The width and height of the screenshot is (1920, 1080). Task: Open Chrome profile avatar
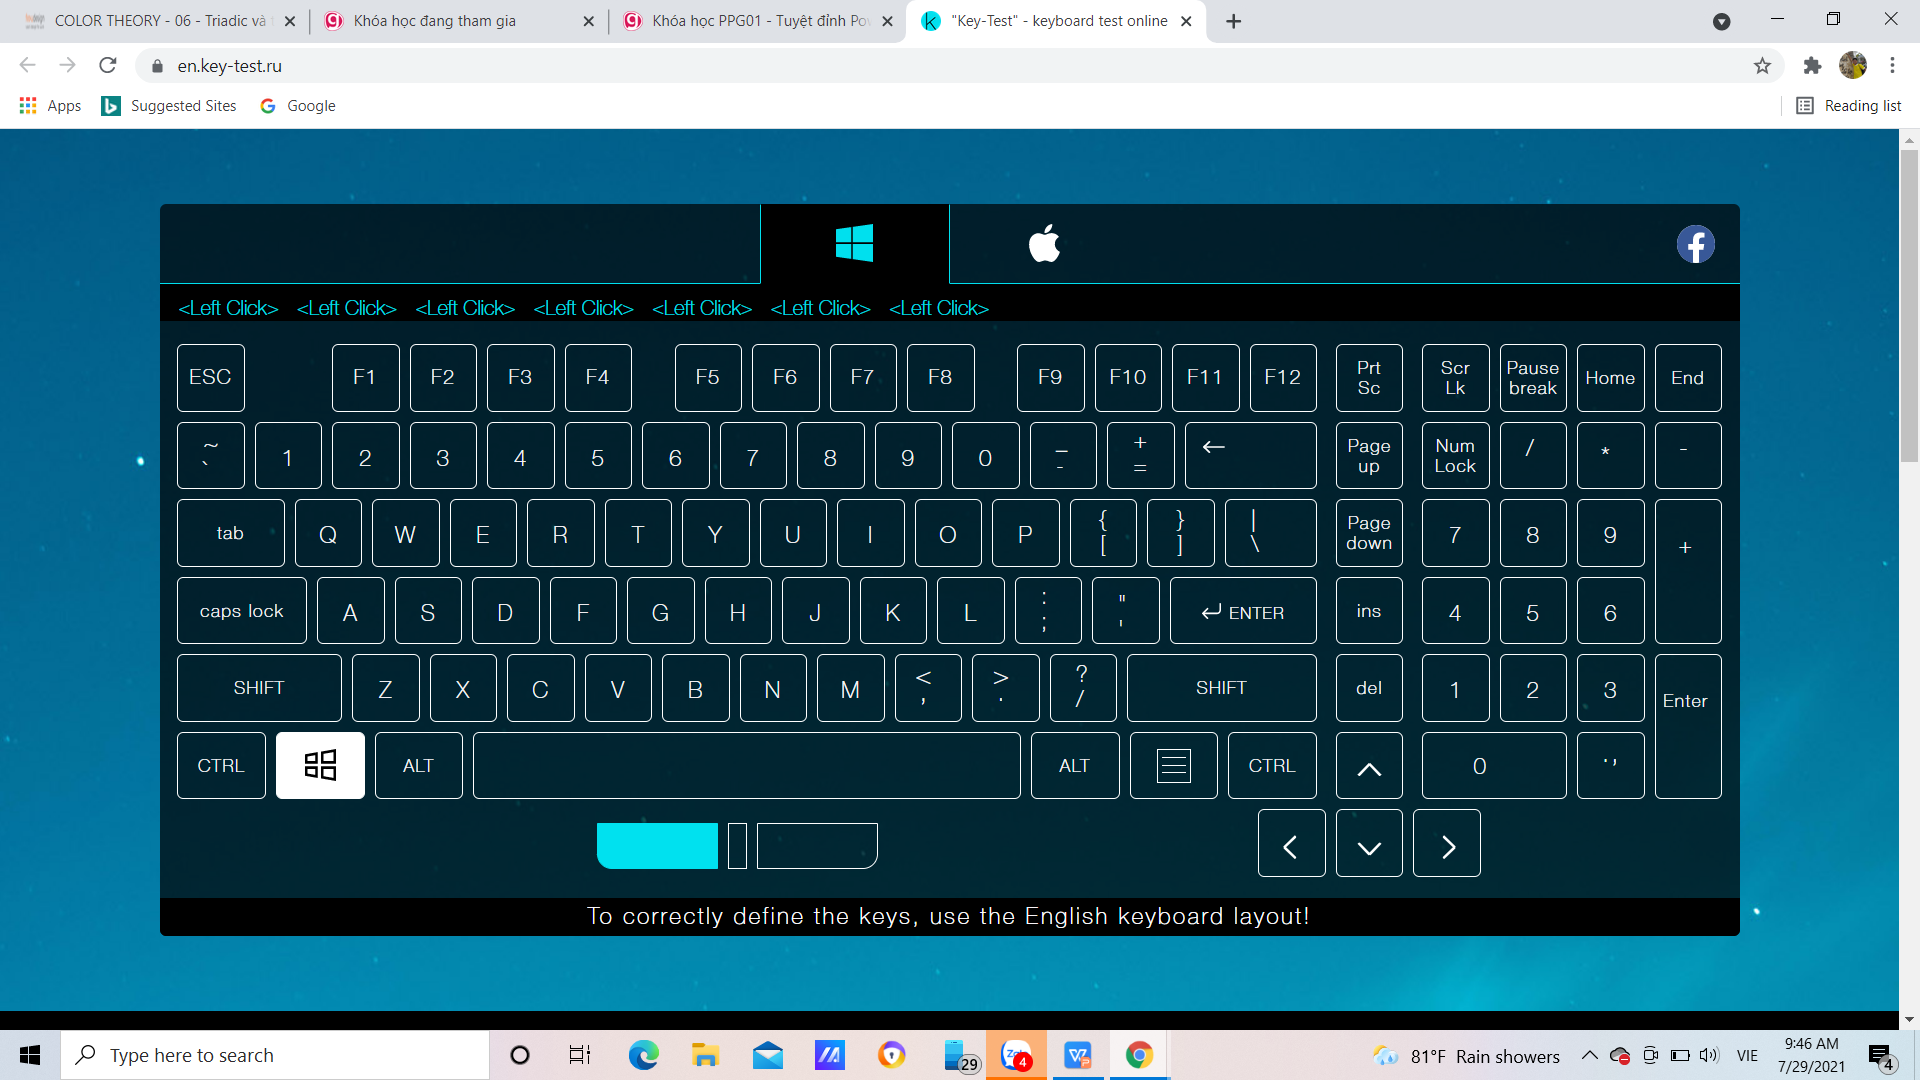coord(1853,65)
